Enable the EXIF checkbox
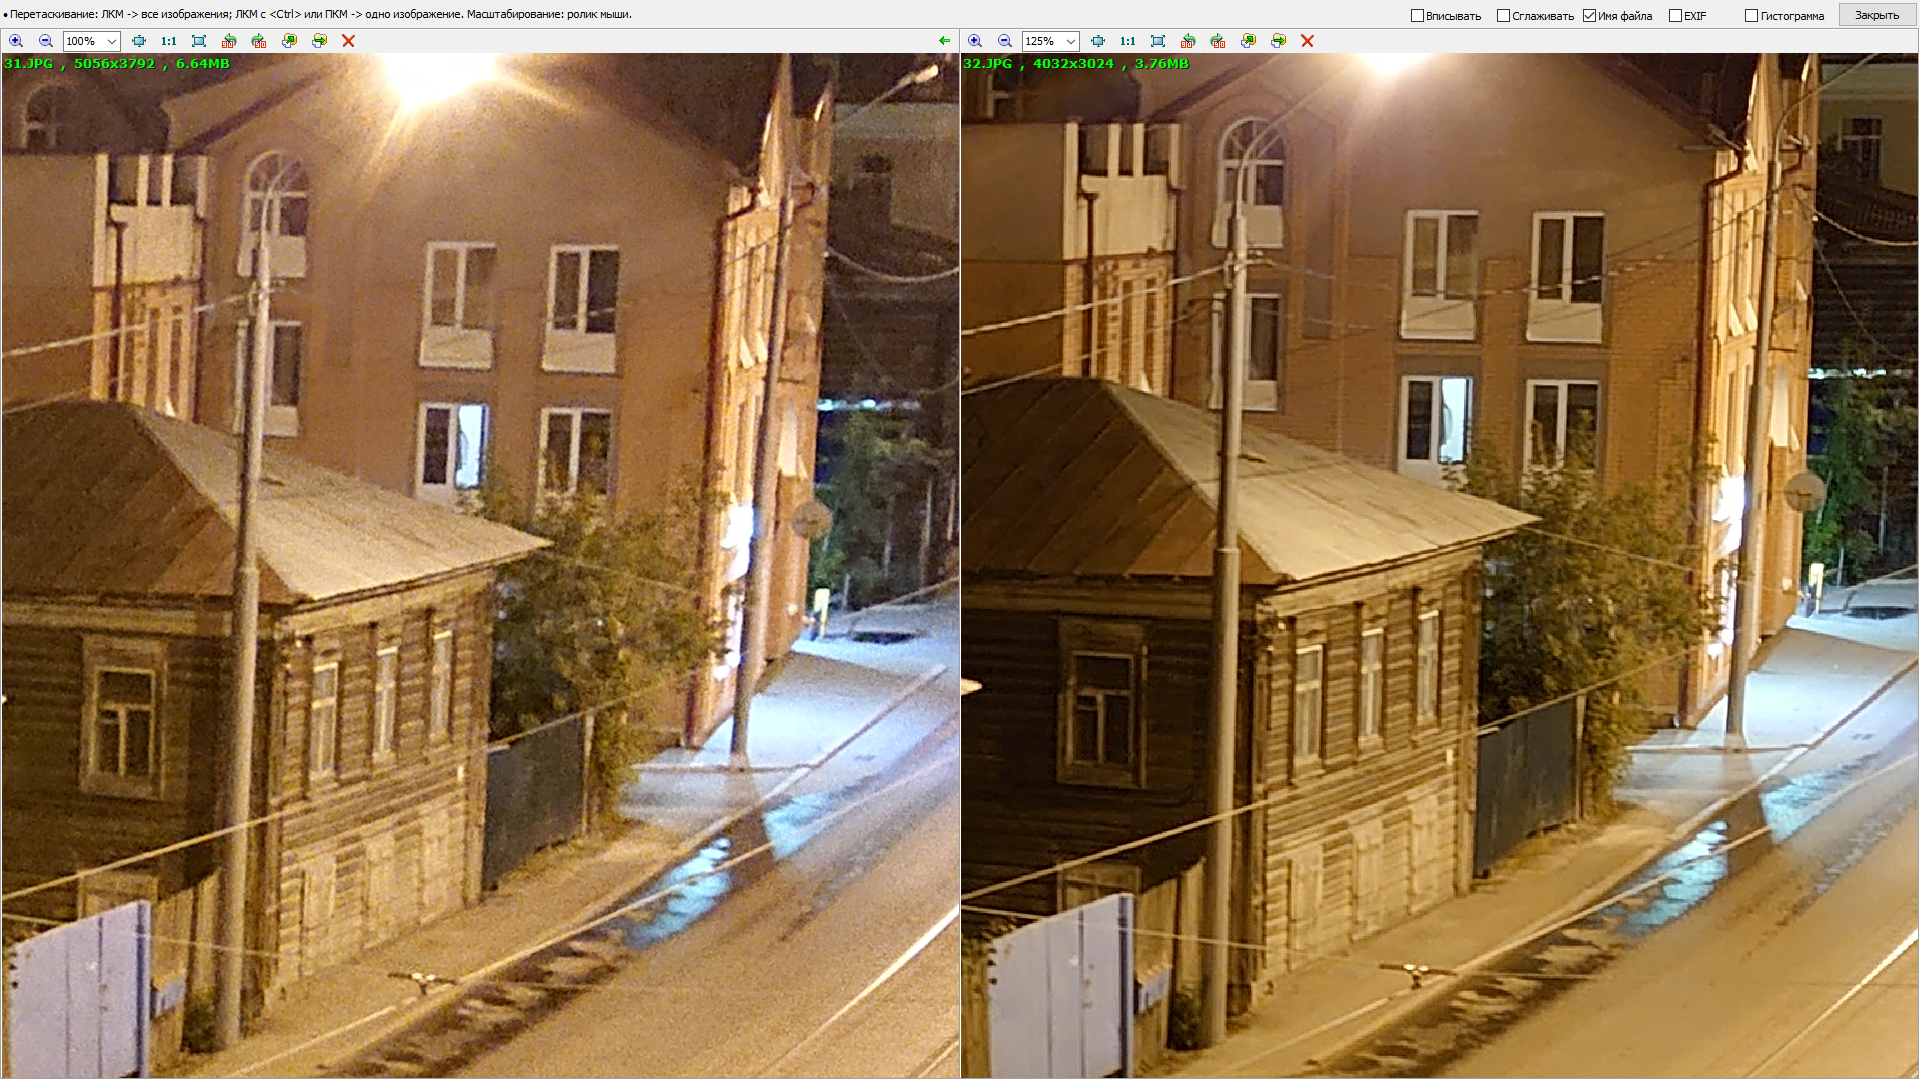Screen dimensions: 1920x1080 click(x=1675, y=15)
